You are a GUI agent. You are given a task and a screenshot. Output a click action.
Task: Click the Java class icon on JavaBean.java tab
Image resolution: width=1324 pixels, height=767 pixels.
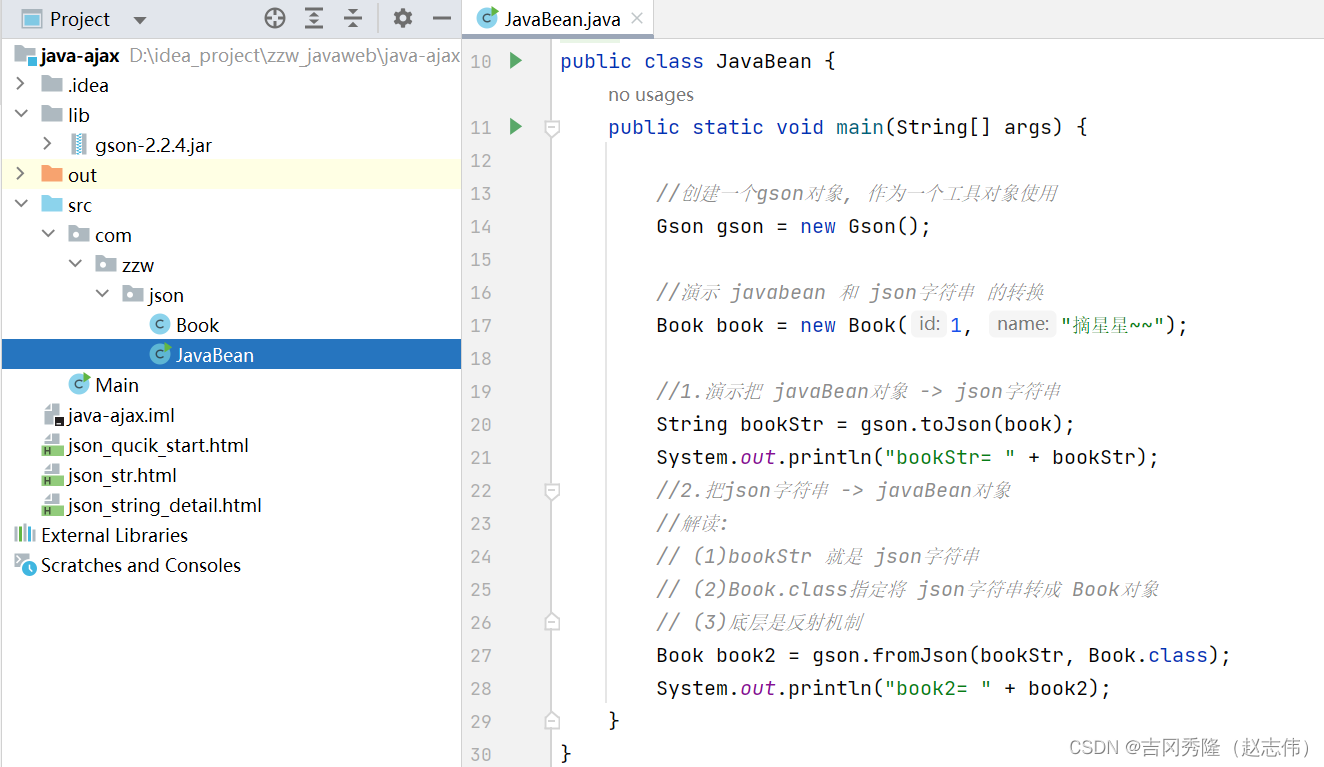click(487, 18)
